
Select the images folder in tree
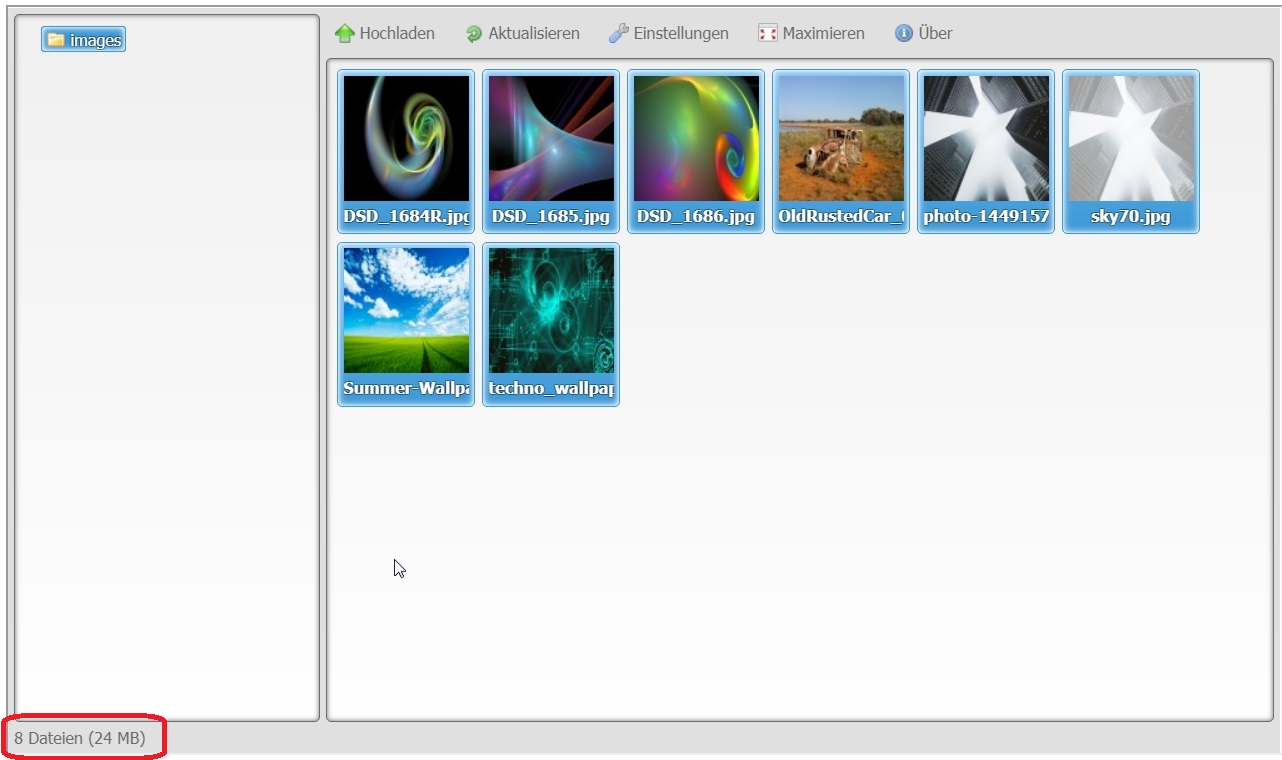(84, 40)
